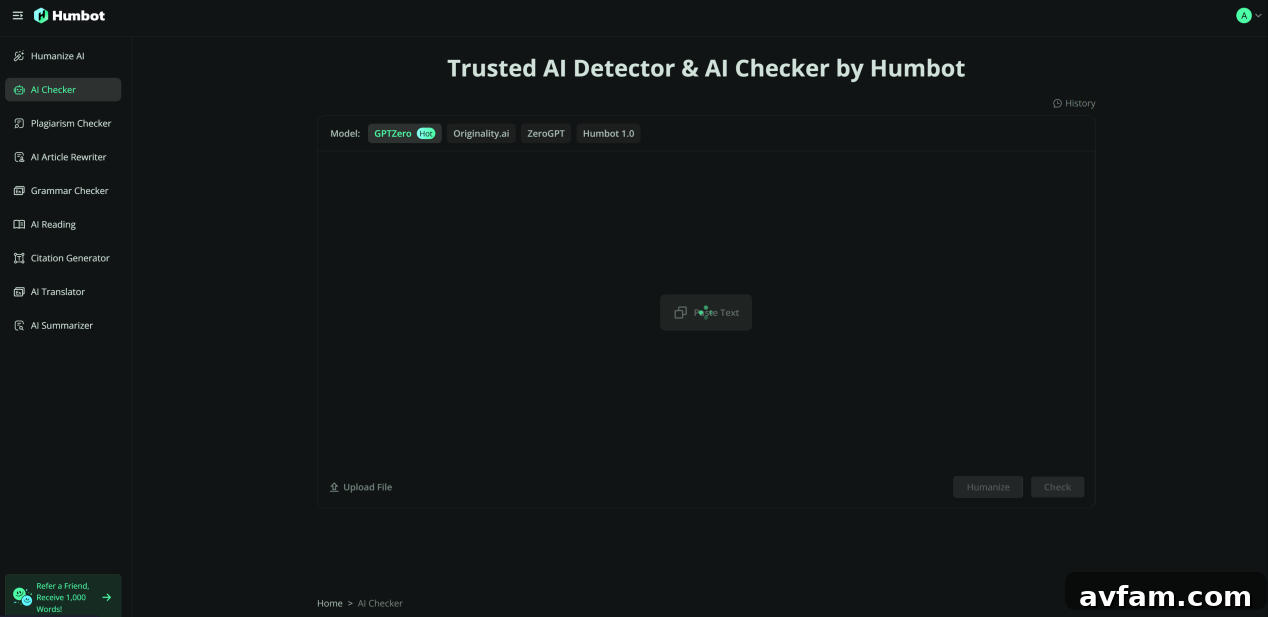
Task: Open Refer a Friend banner
Action: click(63, 597)
